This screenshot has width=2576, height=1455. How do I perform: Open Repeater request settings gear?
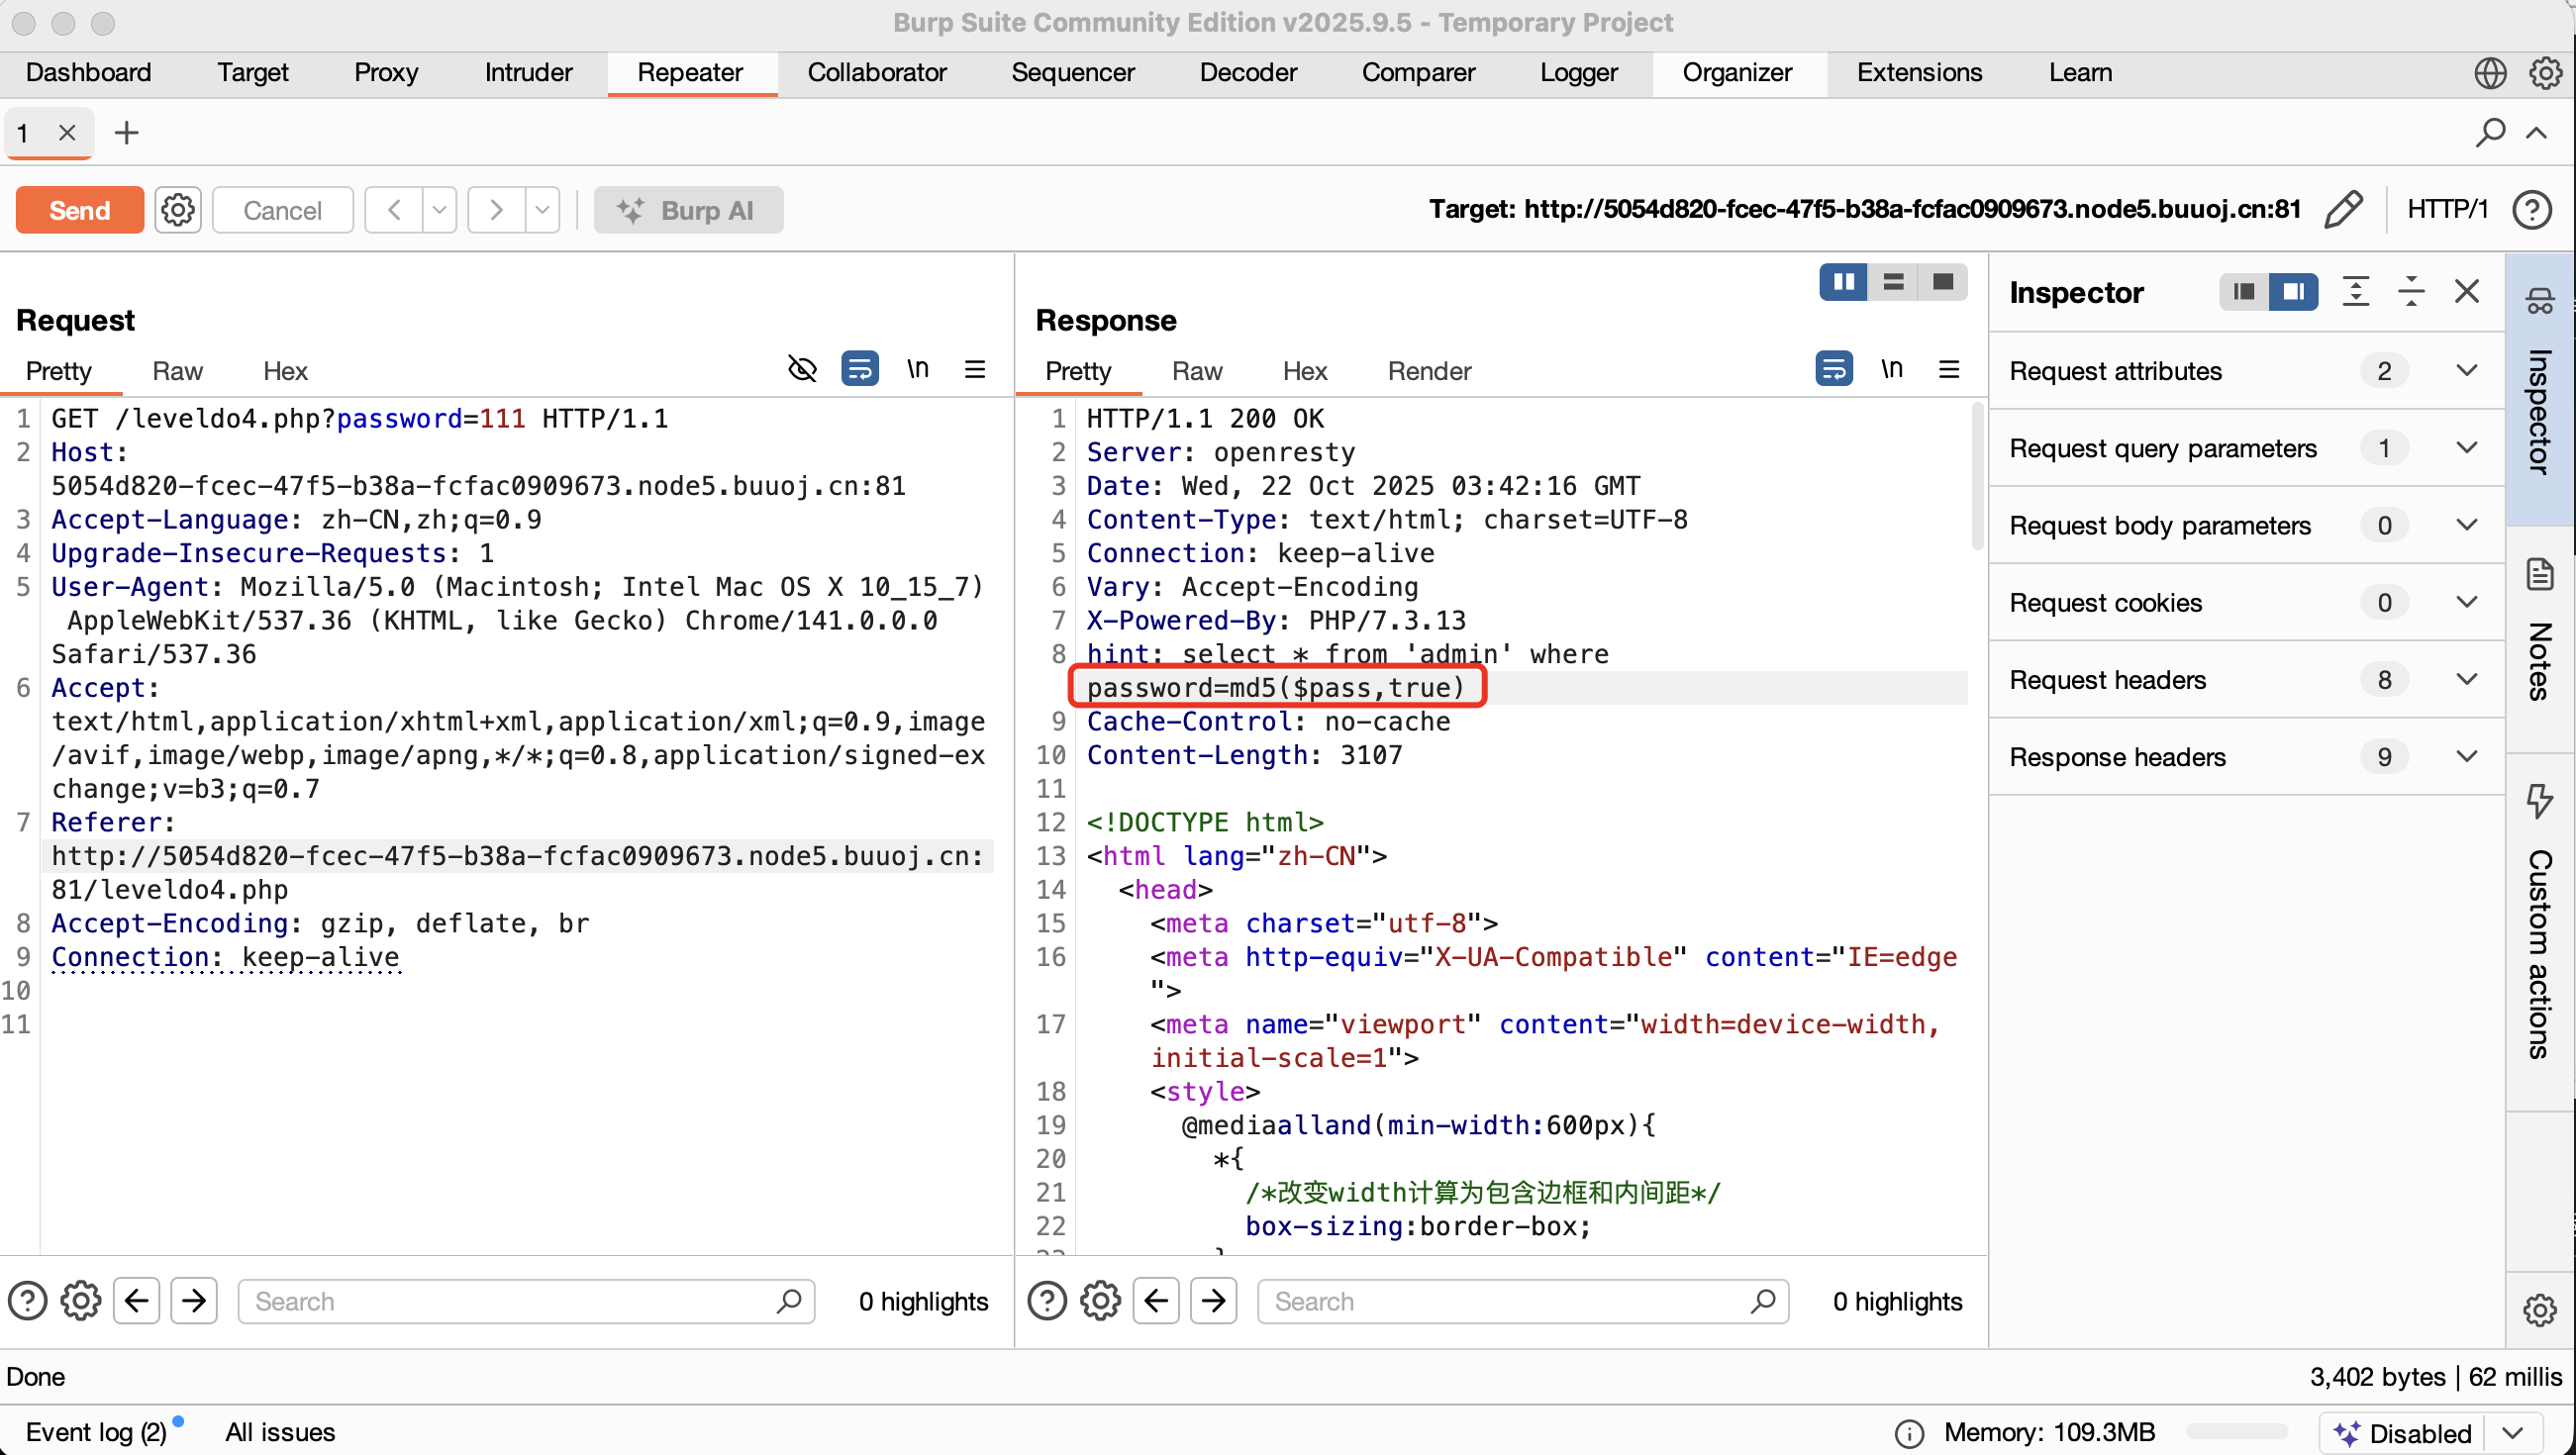click(x=177, y=210)
